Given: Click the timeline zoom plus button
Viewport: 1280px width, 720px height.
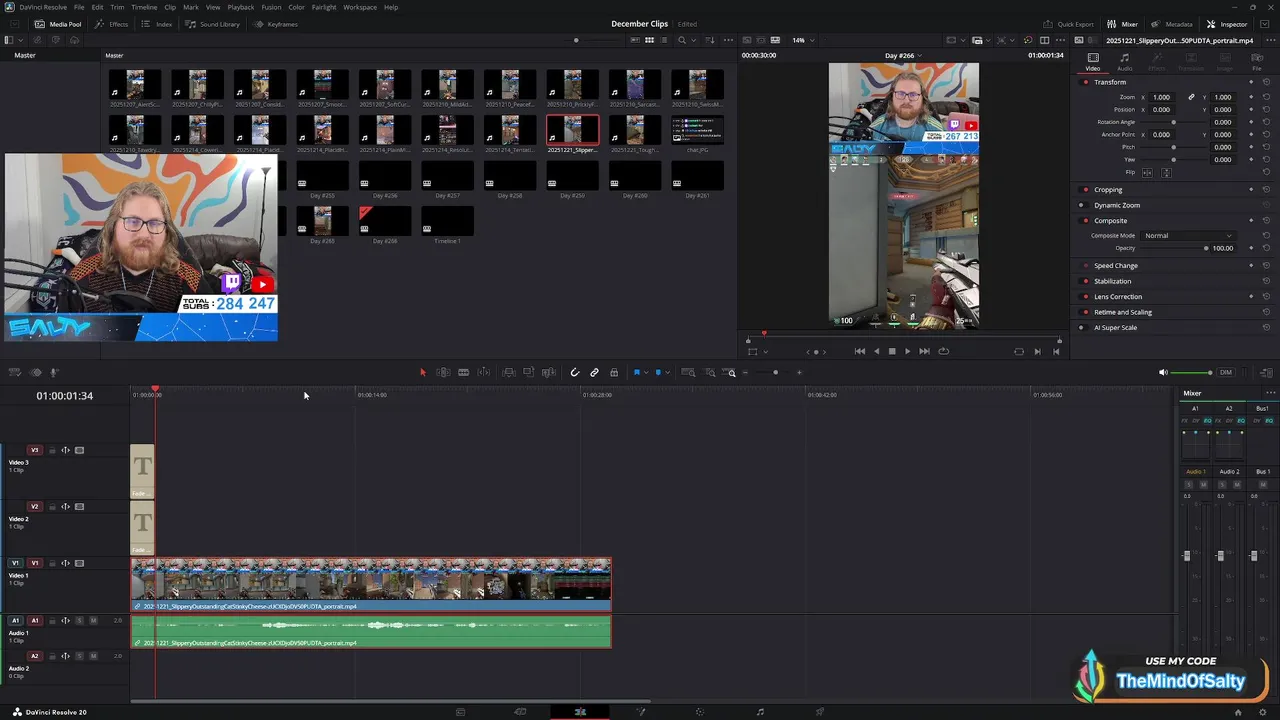Looking at the screenshot, I should [799, 372].
